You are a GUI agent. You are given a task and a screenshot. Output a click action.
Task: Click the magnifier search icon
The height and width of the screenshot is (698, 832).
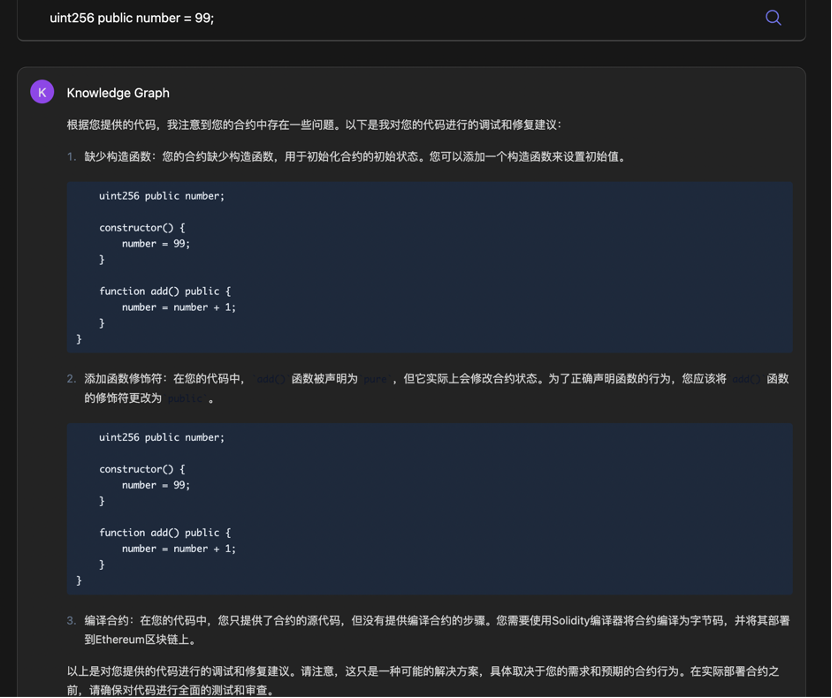click(x=773, y=17)
